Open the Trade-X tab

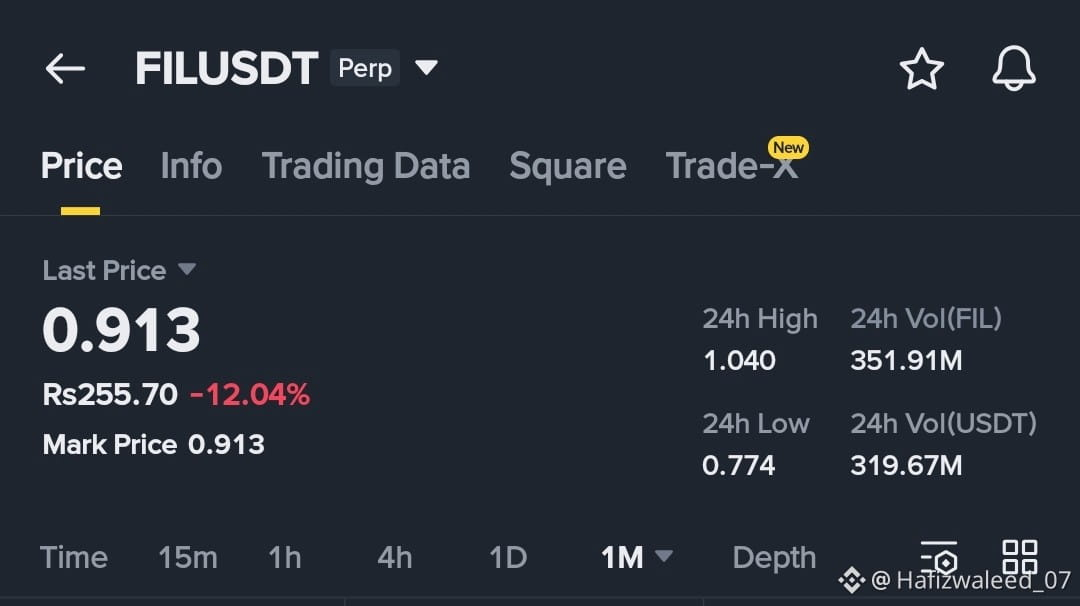point(732,166)
